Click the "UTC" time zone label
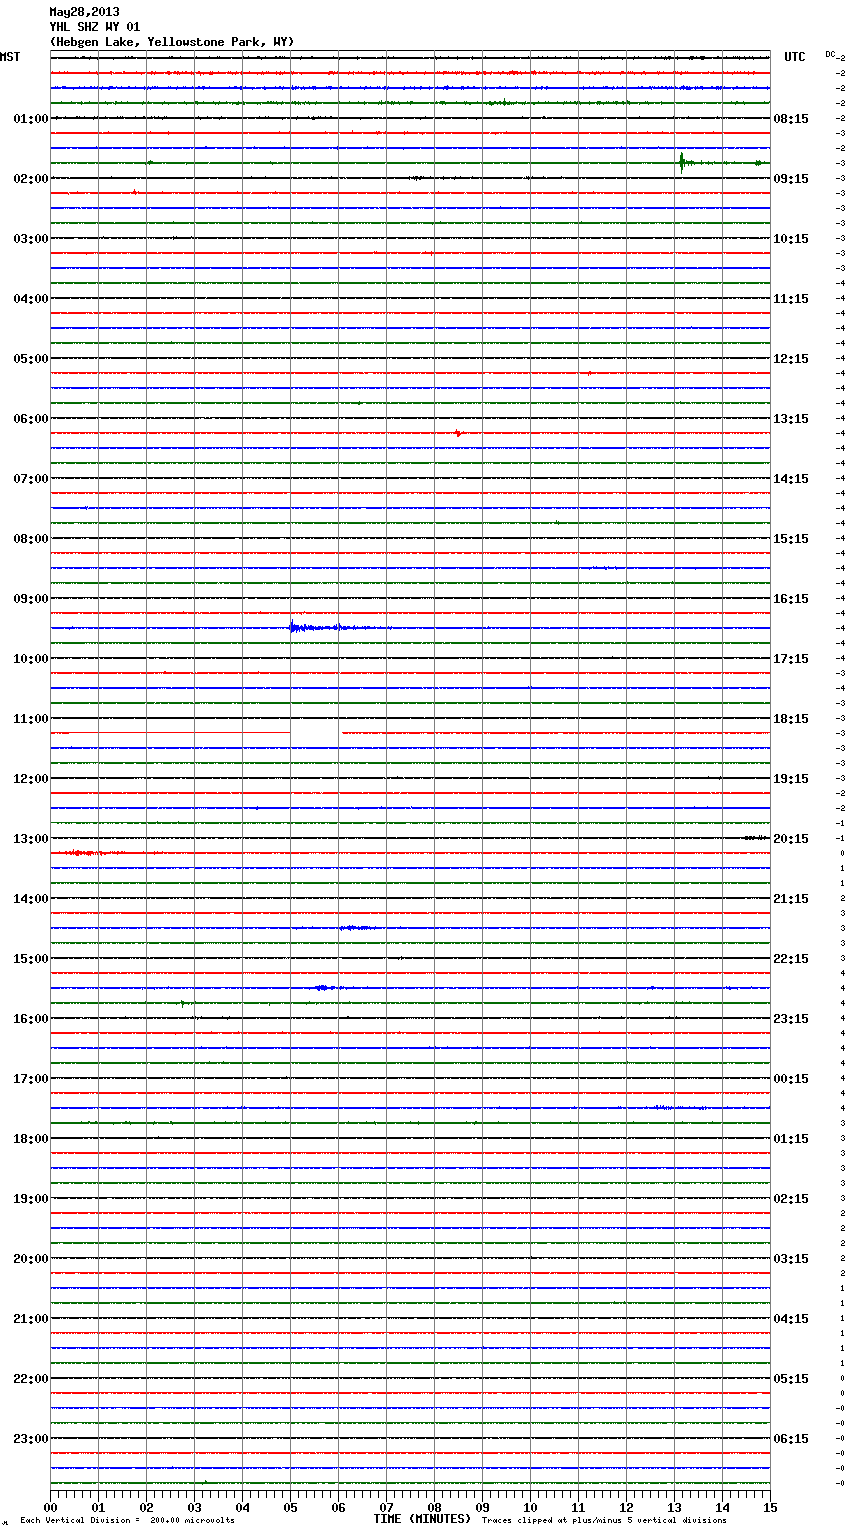This screenshot has height=1534, width=850. 795,57
